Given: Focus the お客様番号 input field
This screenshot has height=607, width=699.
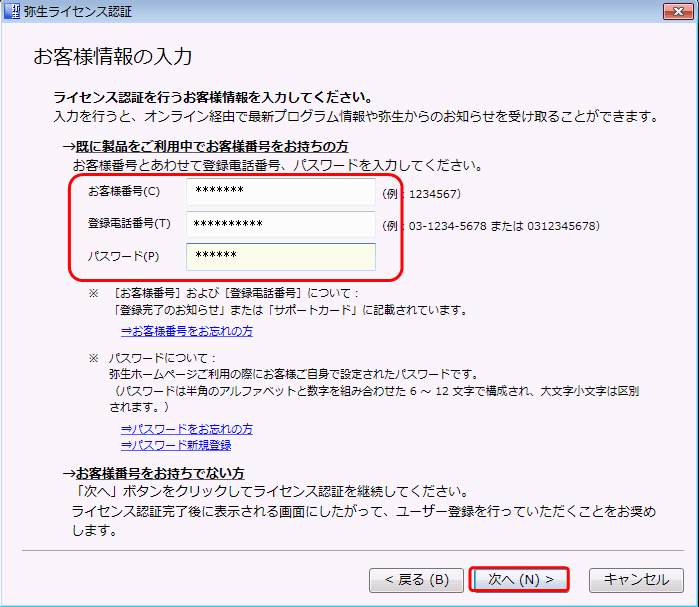Looking at the screenshot, I should coord(280,192).
